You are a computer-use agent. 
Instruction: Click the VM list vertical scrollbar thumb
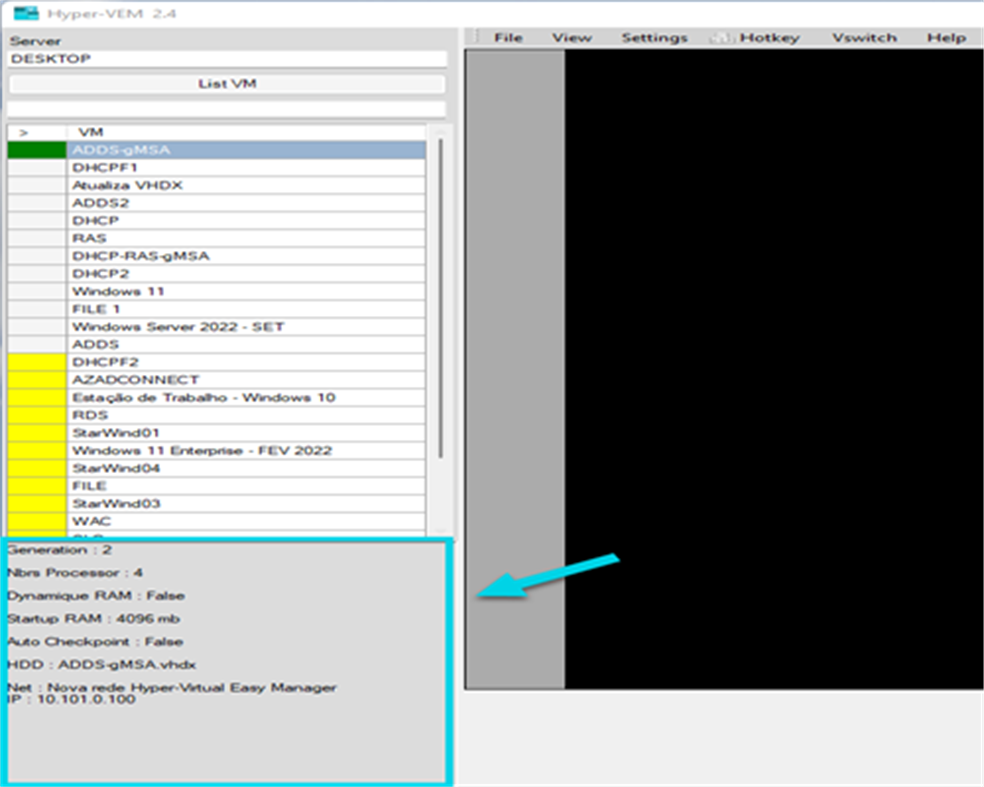(441, 298)
